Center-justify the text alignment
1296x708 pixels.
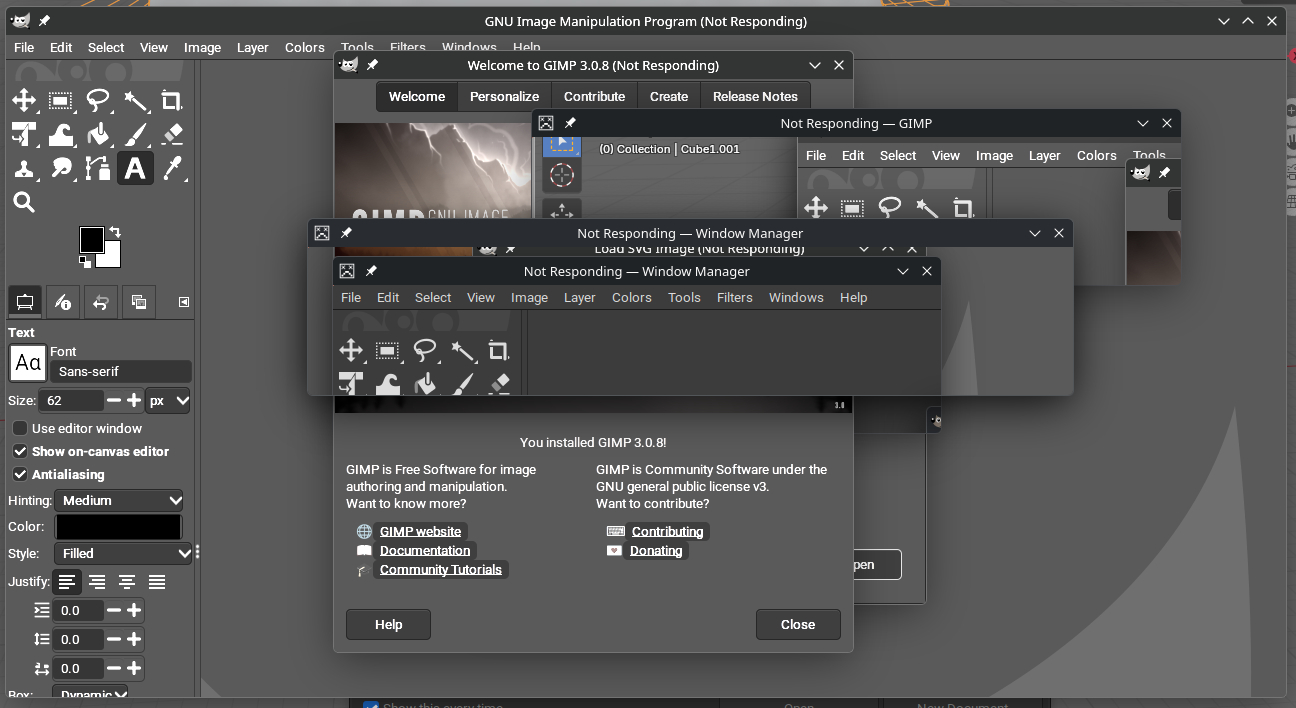point(127,582)
